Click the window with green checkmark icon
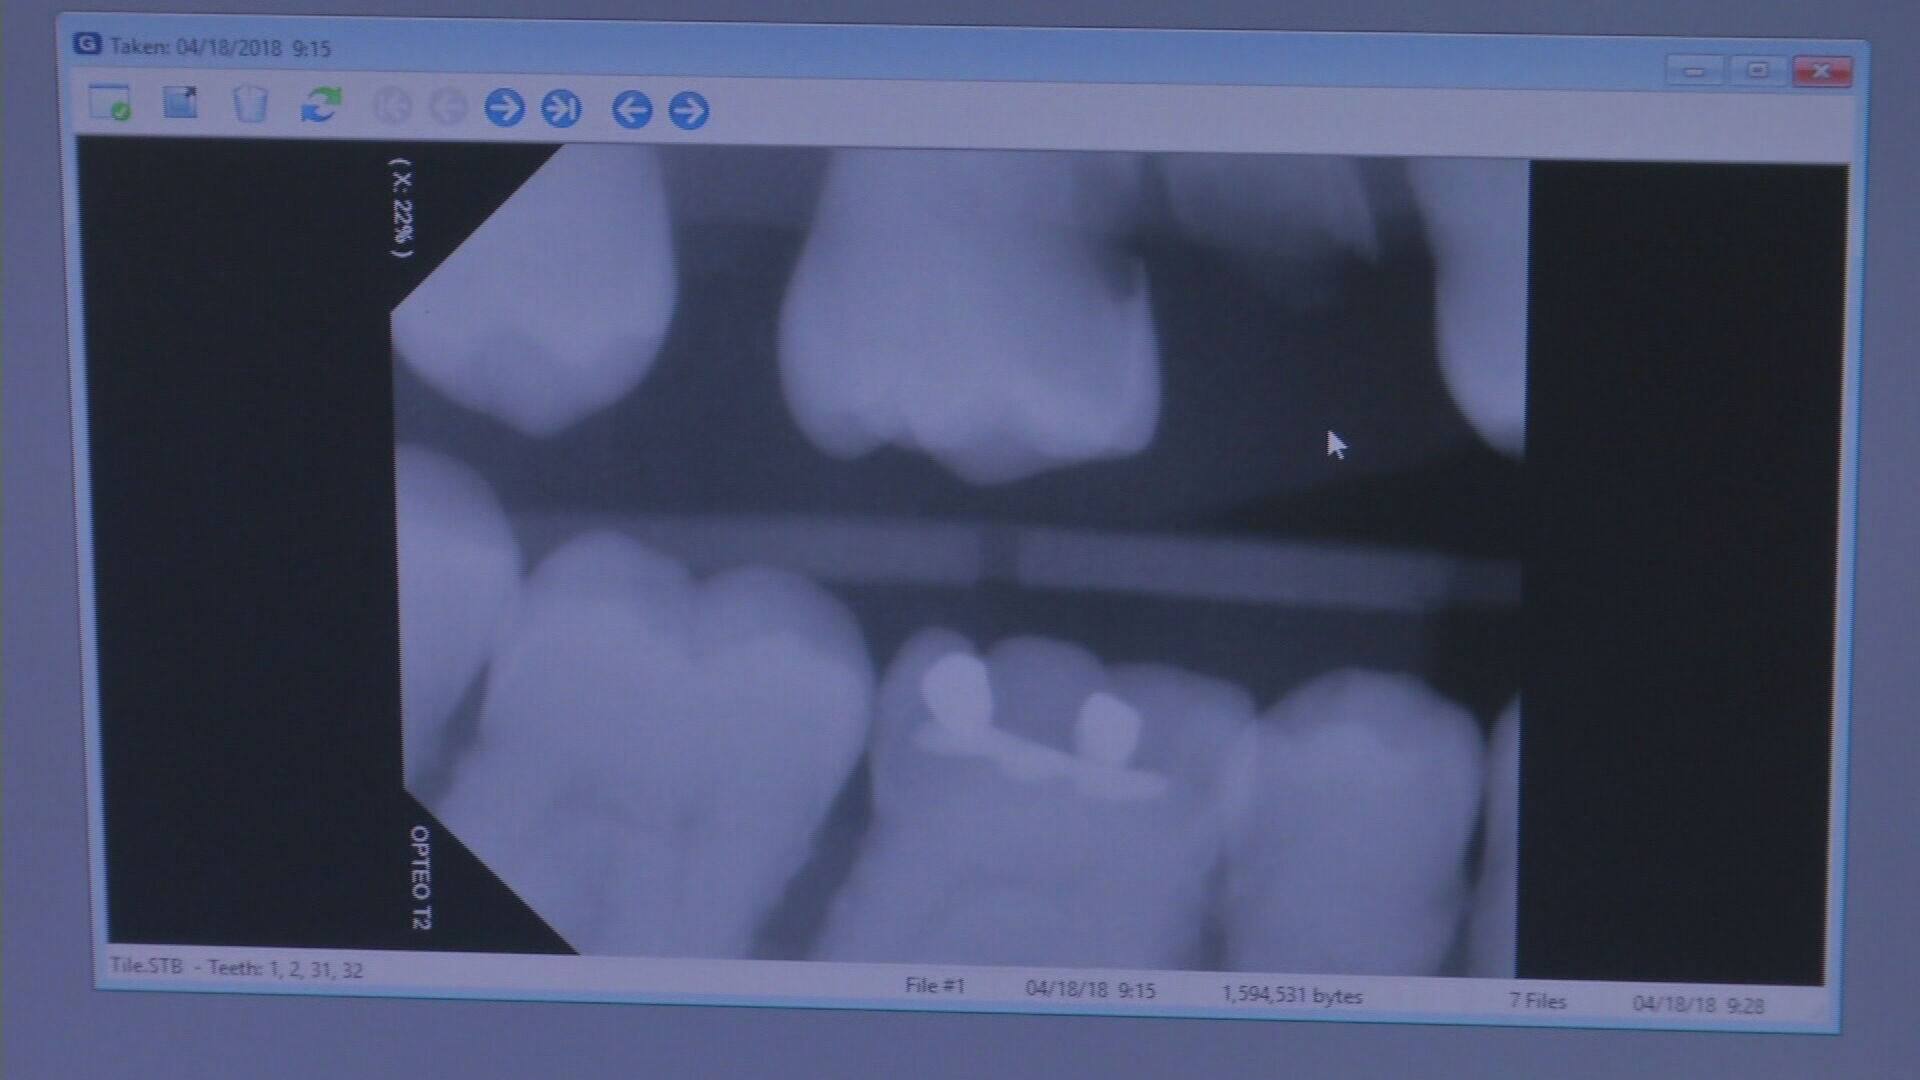The width and height of the screenshot is (1920, 1080). click(x=109, y=102)
